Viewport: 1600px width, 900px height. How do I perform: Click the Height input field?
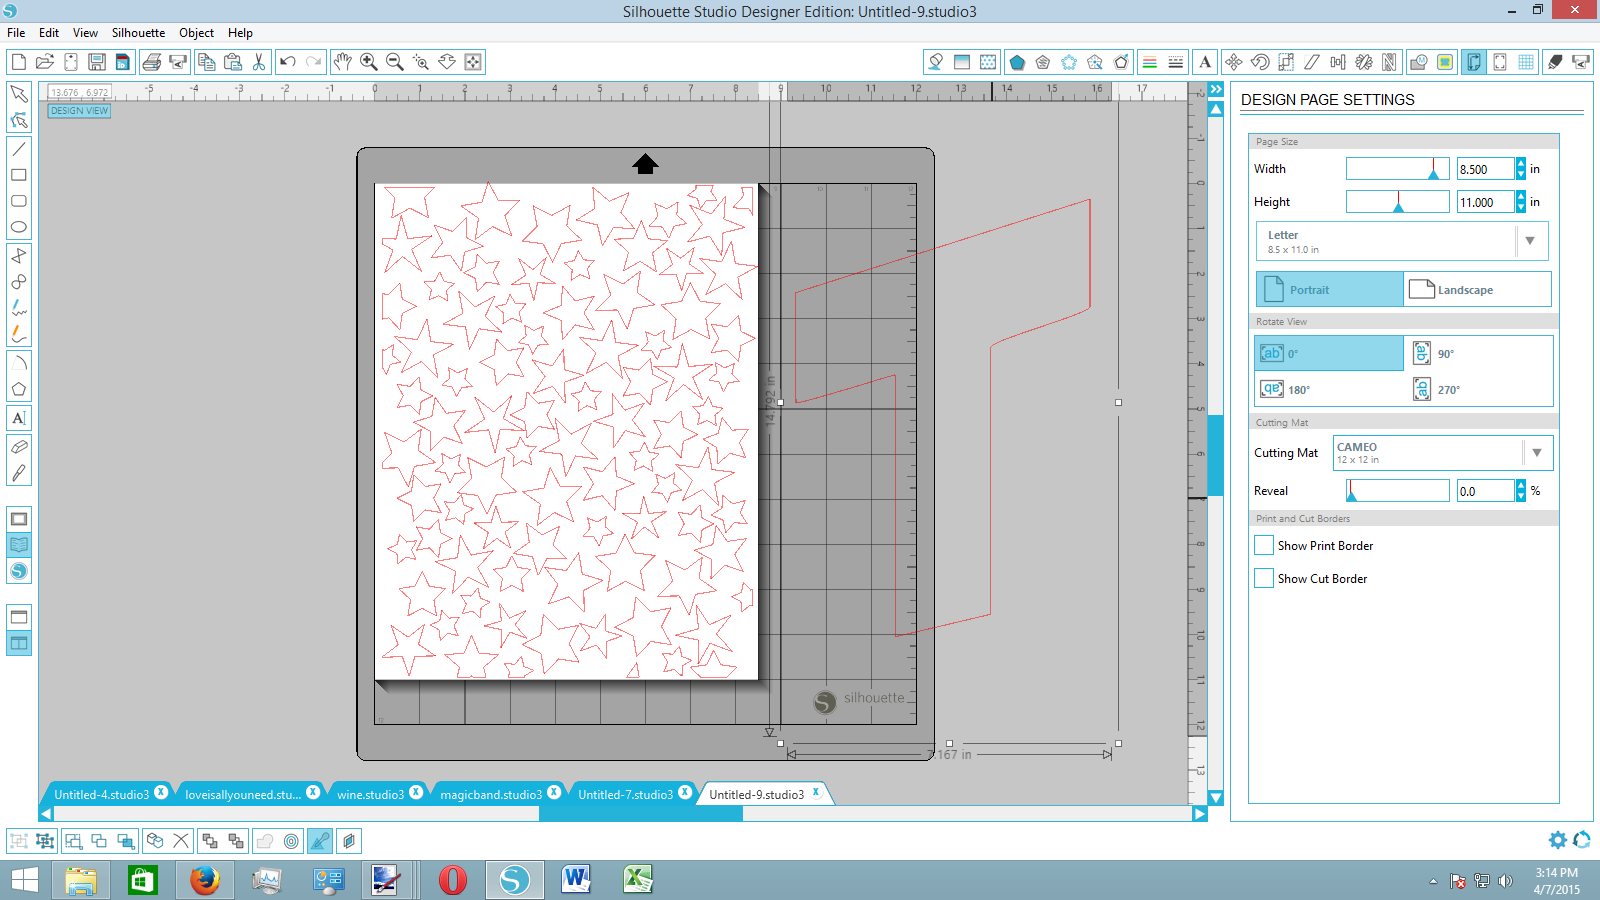(x=1485, y=202)
